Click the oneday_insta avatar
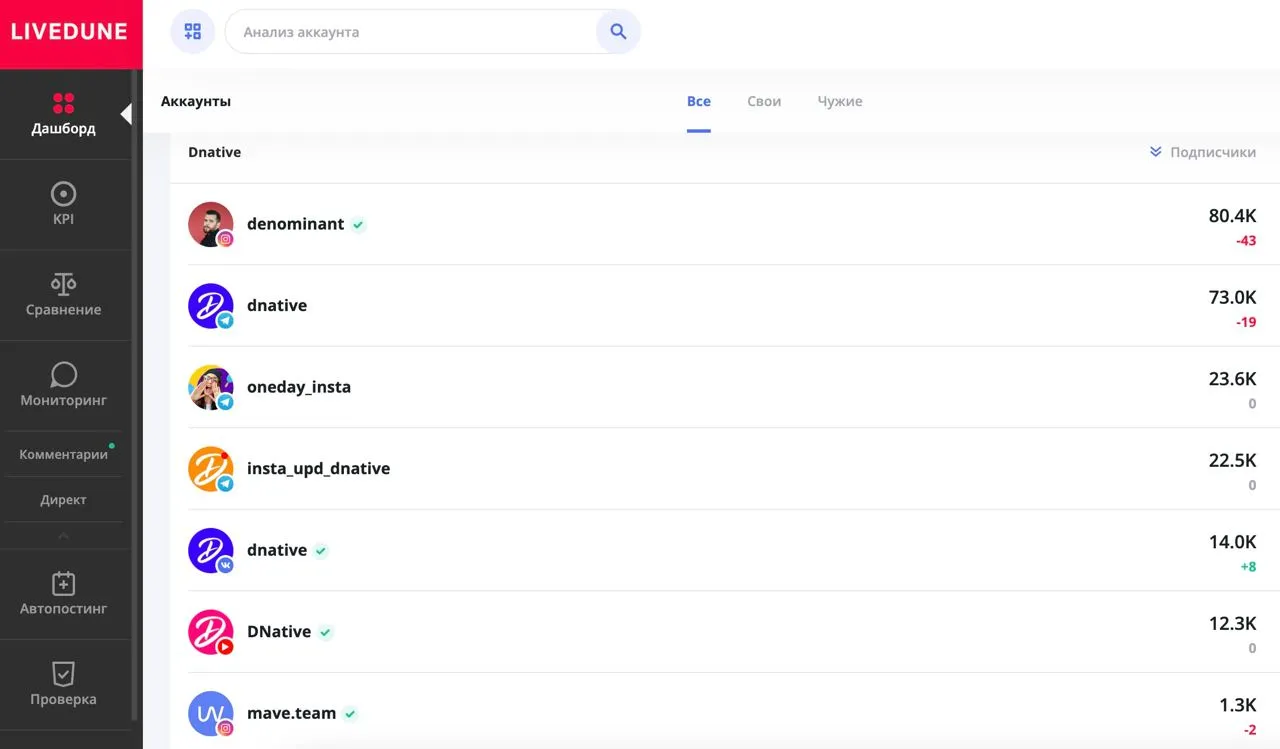This screenshot has width=1280, height=749. click(211, 387)
